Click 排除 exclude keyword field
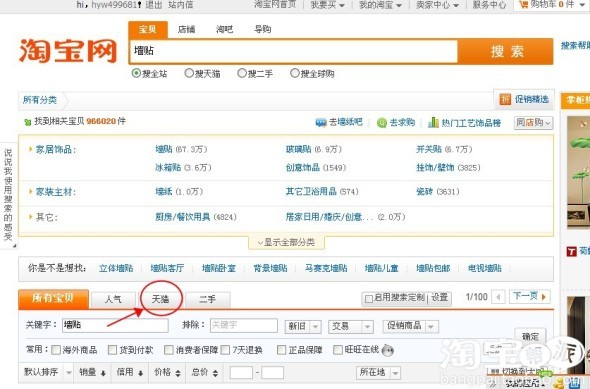Viewport: 590px width, 389px height. click(244, 325)
